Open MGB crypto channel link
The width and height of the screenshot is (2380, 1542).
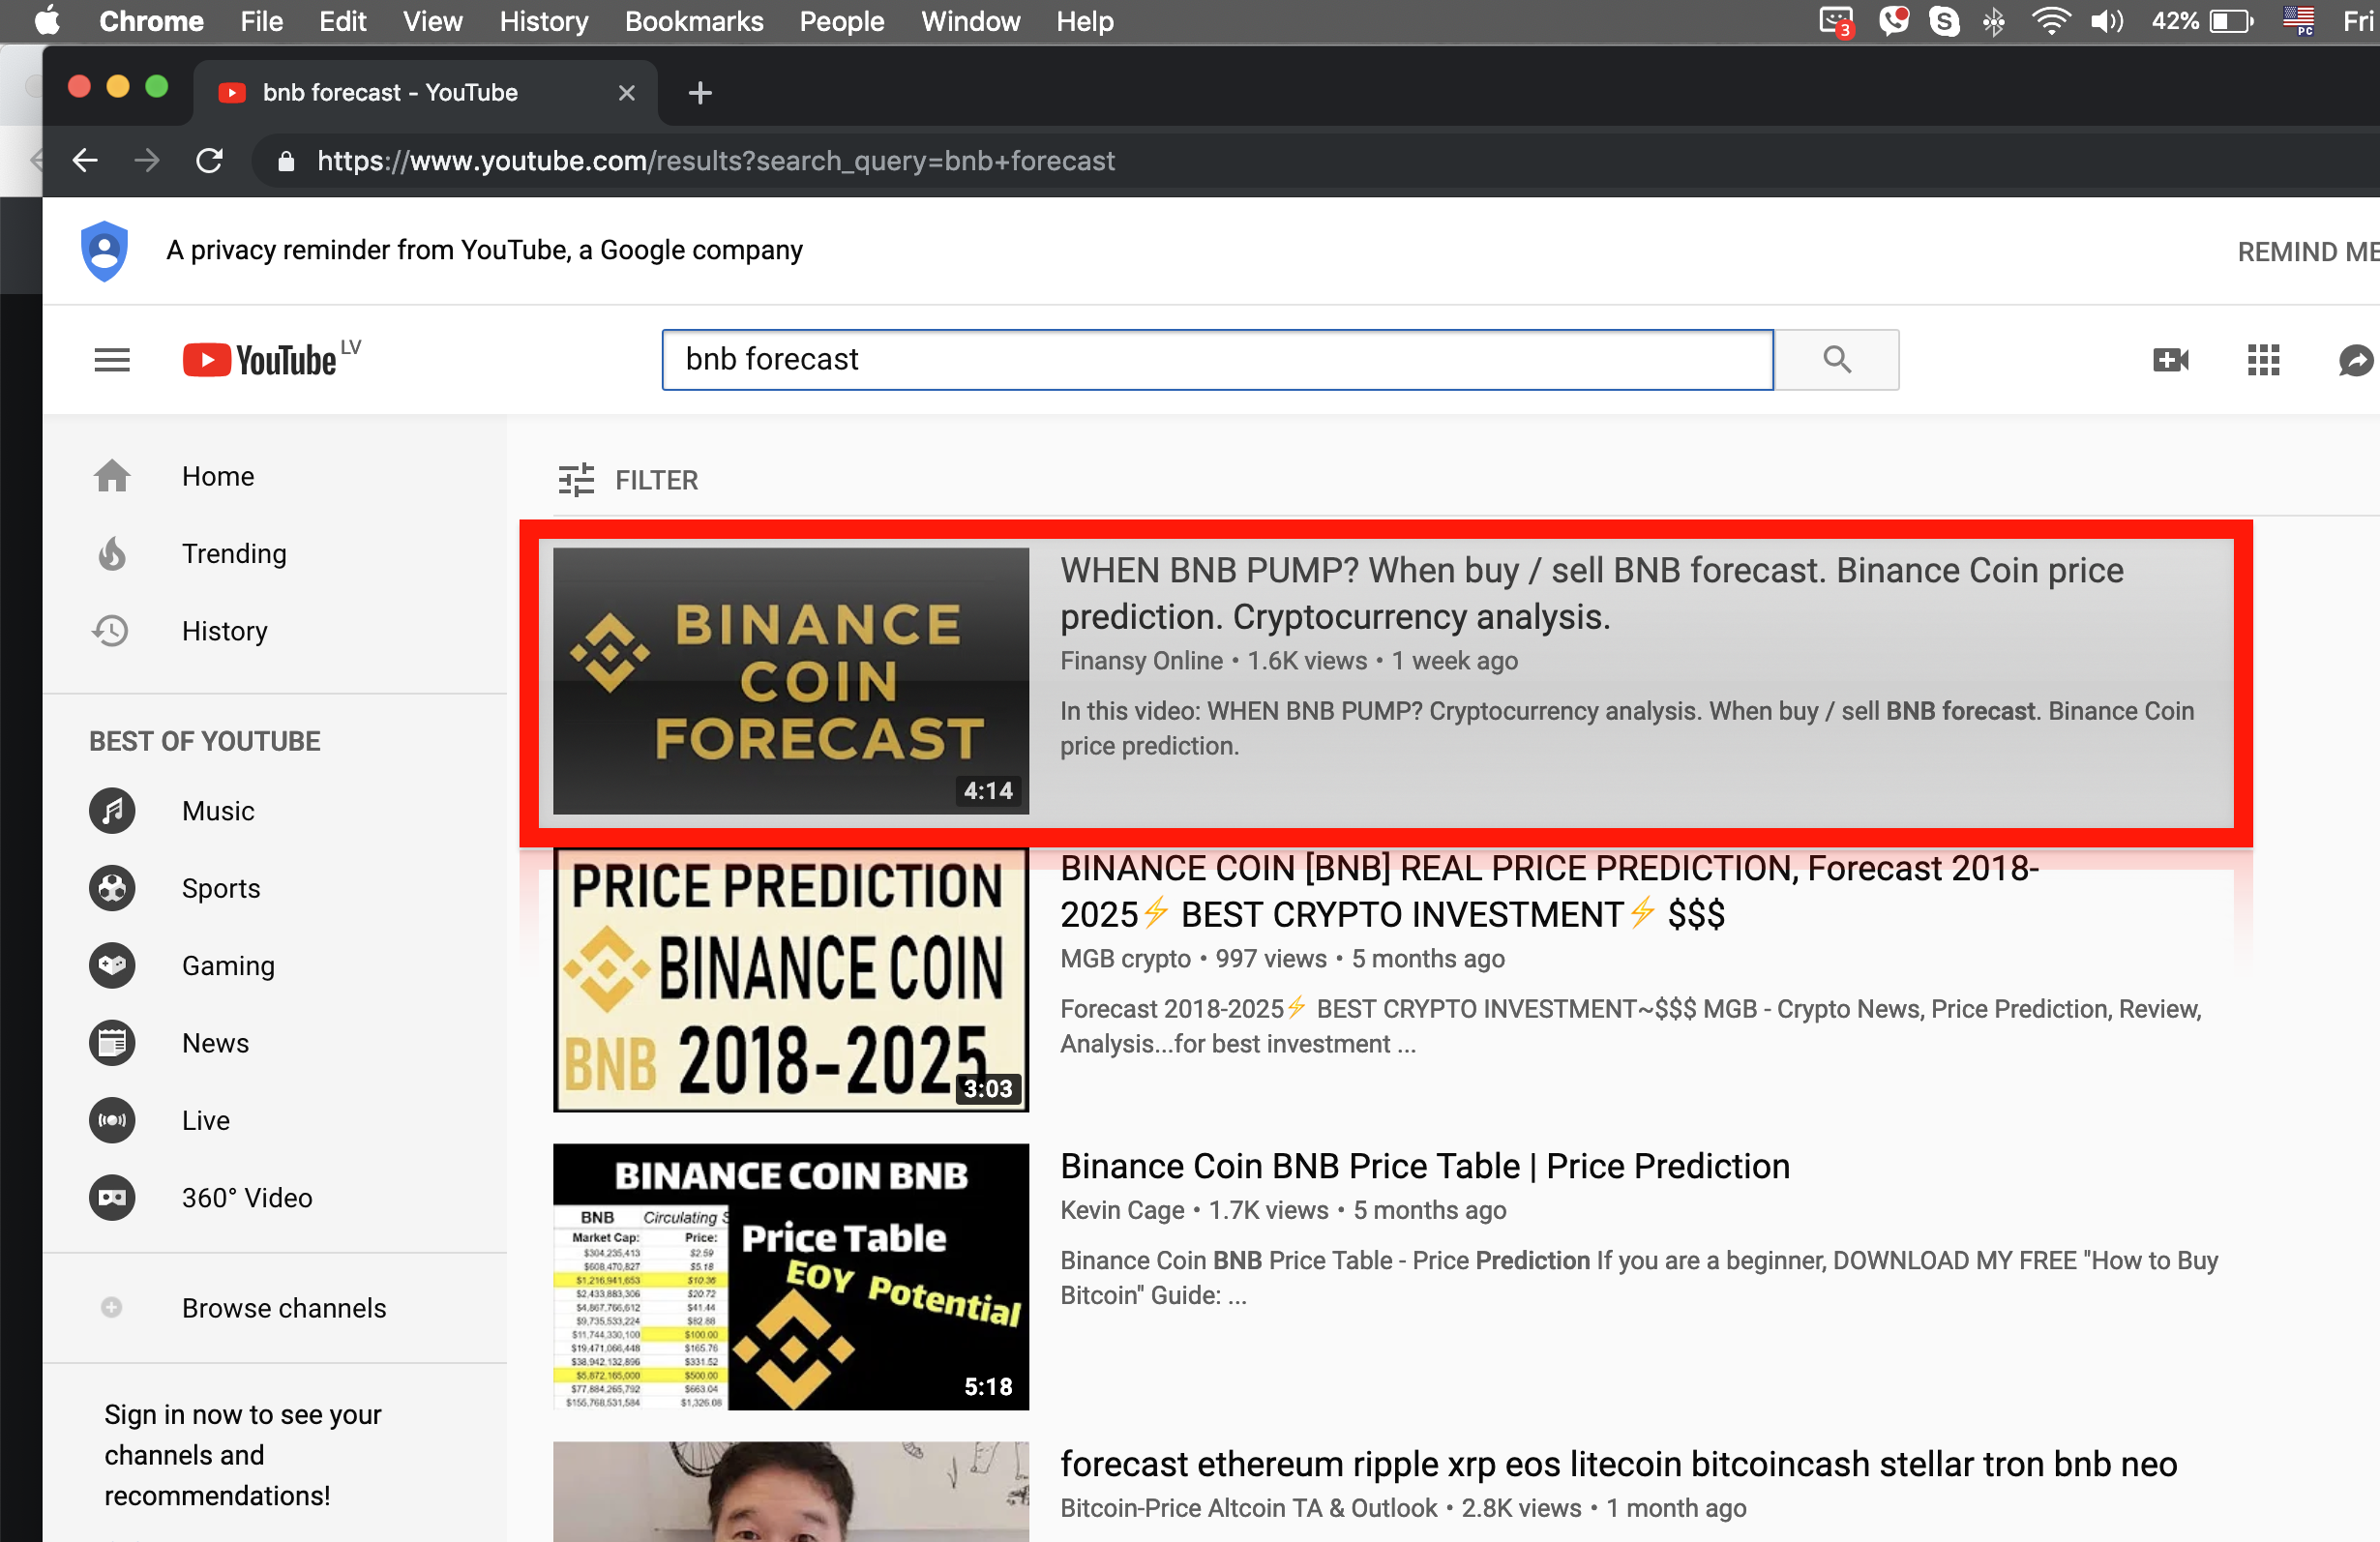[1125, 959]
